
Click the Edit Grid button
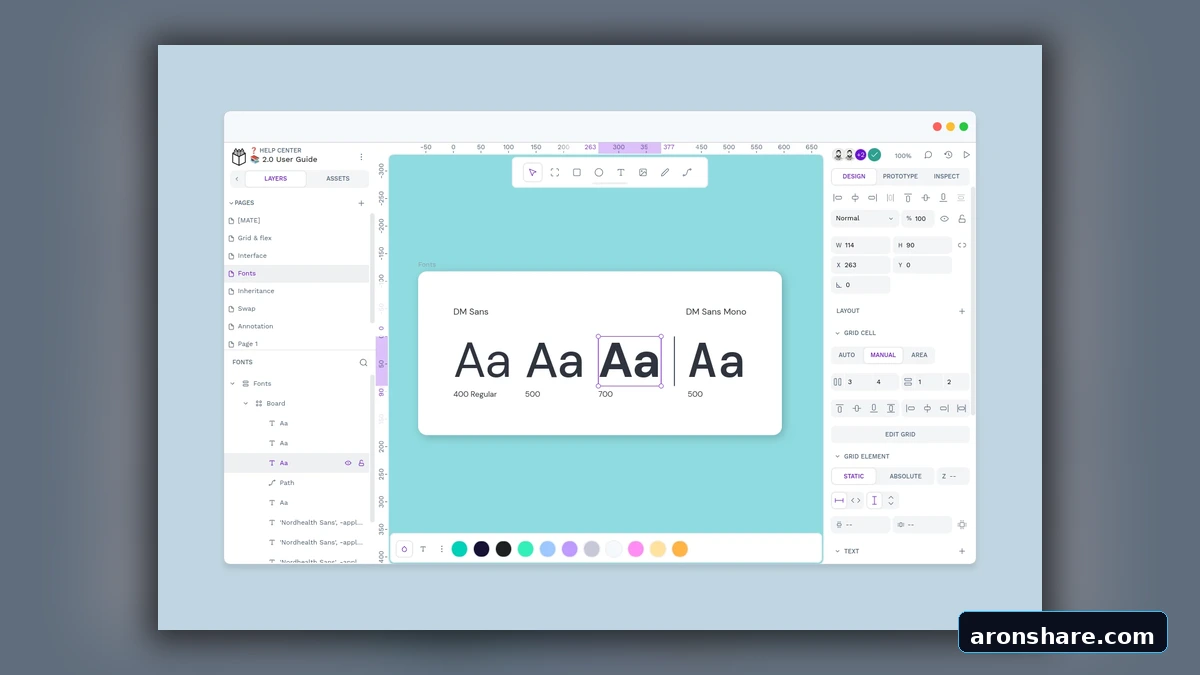click(x=900, y=435)
